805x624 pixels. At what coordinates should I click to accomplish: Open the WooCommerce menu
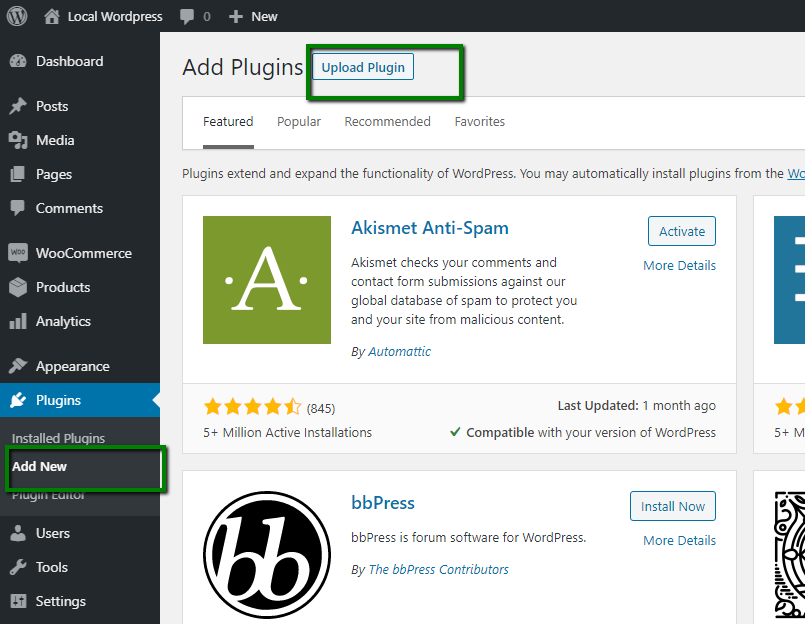pyautogui.click(x=80, y=253)
